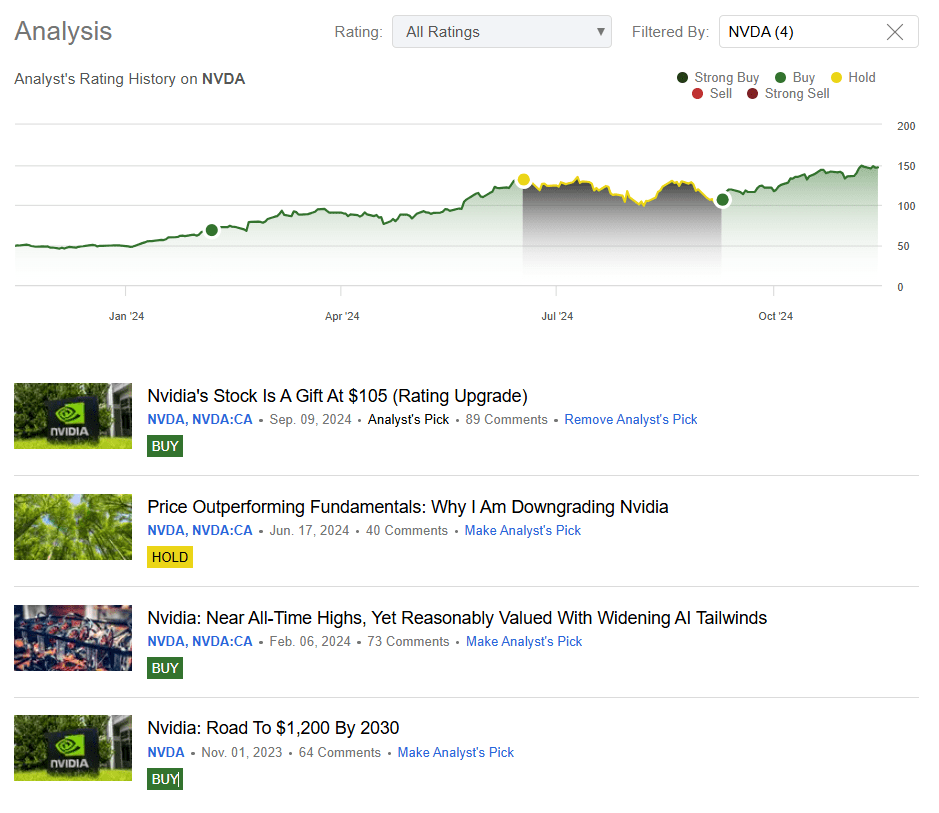Make the June 17 article Analyst's Pick
Screen dimensions: 939x813
(522, 531)
